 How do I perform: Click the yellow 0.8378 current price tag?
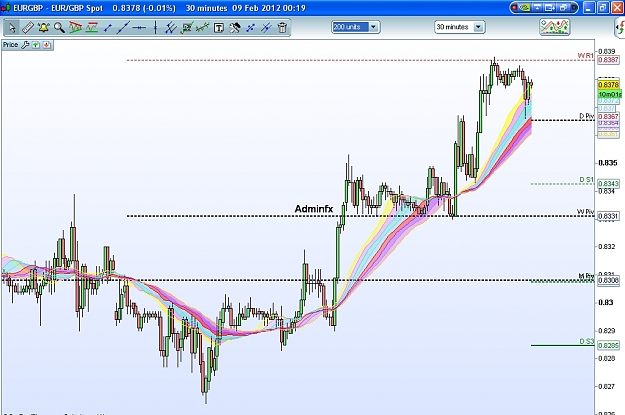(608, 85)
